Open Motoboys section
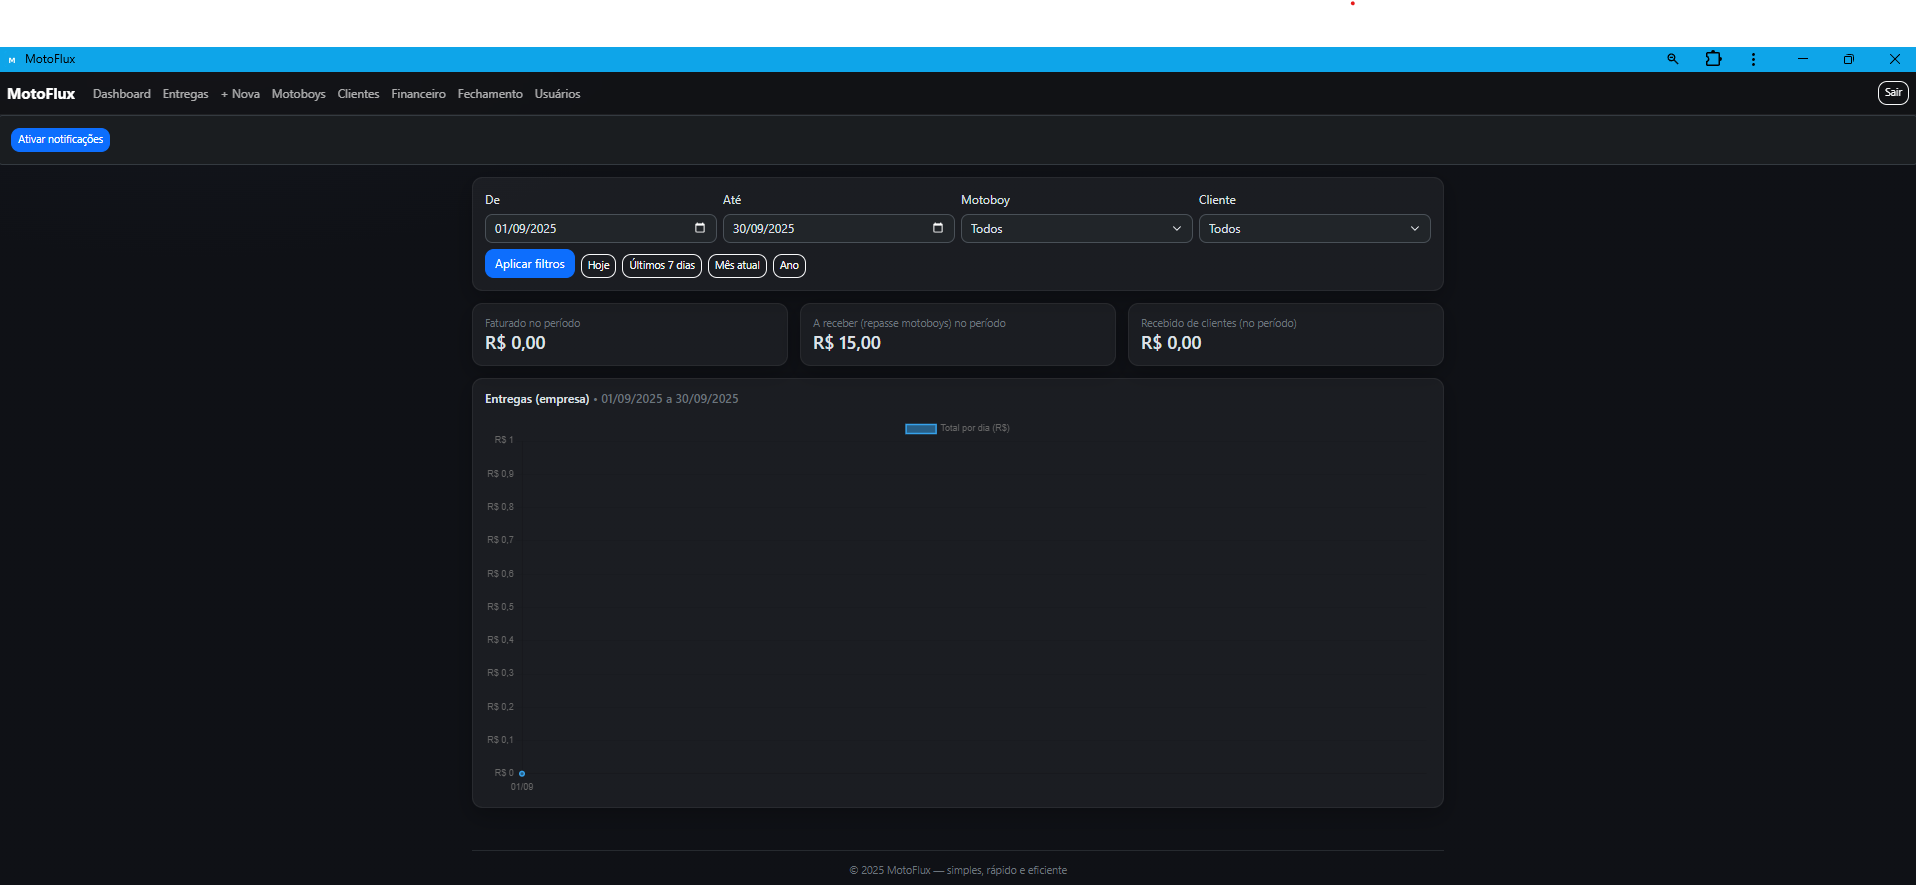 (298, 94)
